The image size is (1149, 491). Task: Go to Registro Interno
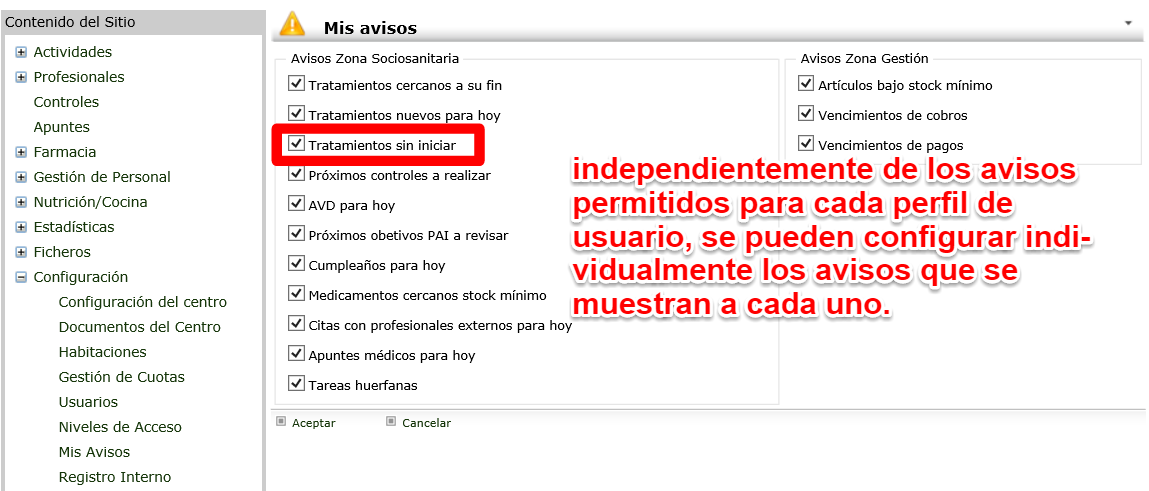114,477
